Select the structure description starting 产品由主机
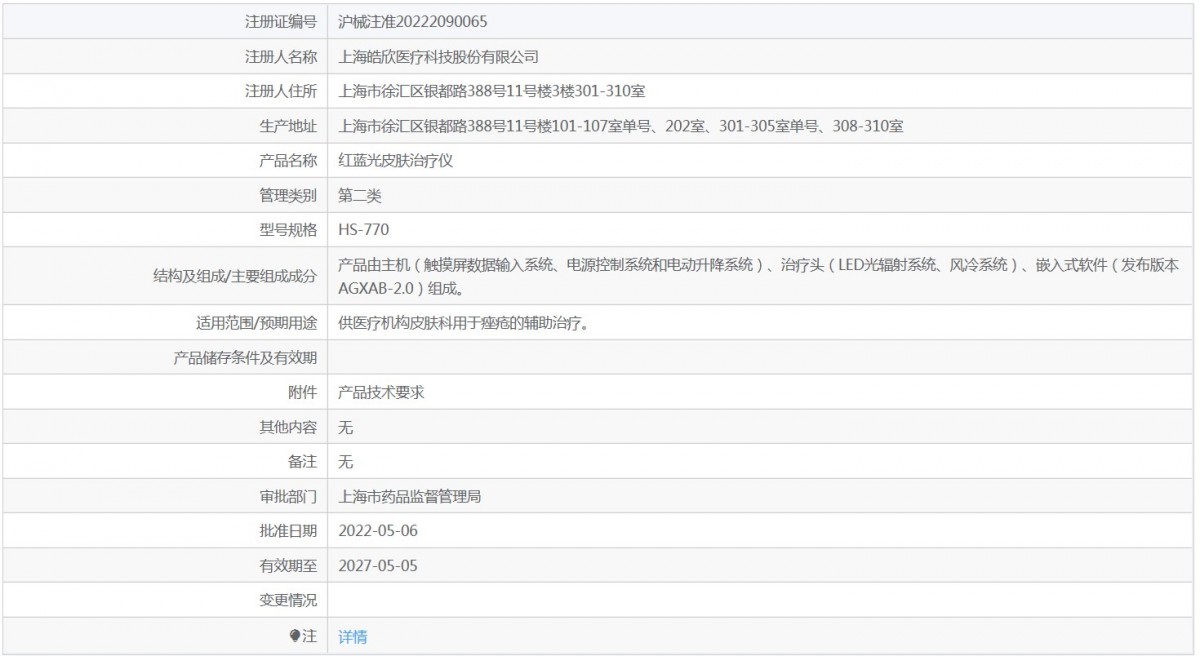 [x=760, y=275]
